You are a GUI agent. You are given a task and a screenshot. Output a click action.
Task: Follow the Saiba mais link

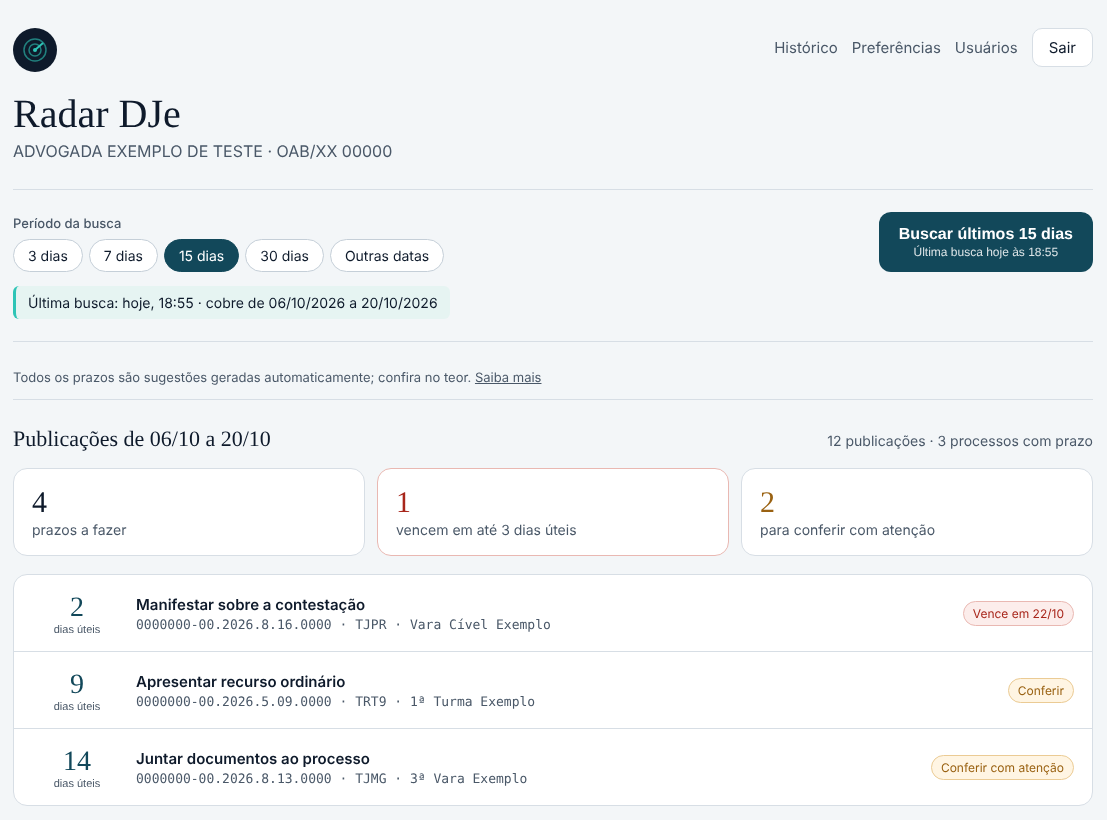(x=508, y=378)
